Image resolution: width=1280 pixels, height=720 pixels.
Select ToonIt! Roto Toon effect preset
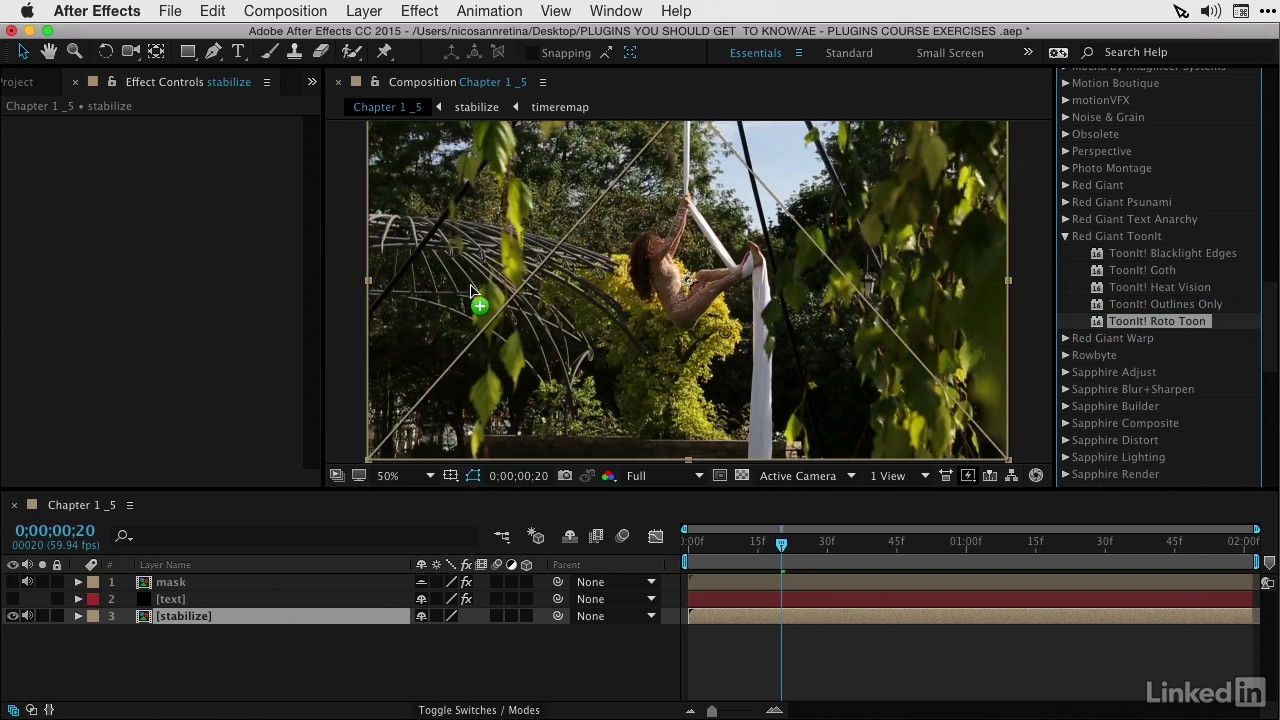tap(1157, 321)
